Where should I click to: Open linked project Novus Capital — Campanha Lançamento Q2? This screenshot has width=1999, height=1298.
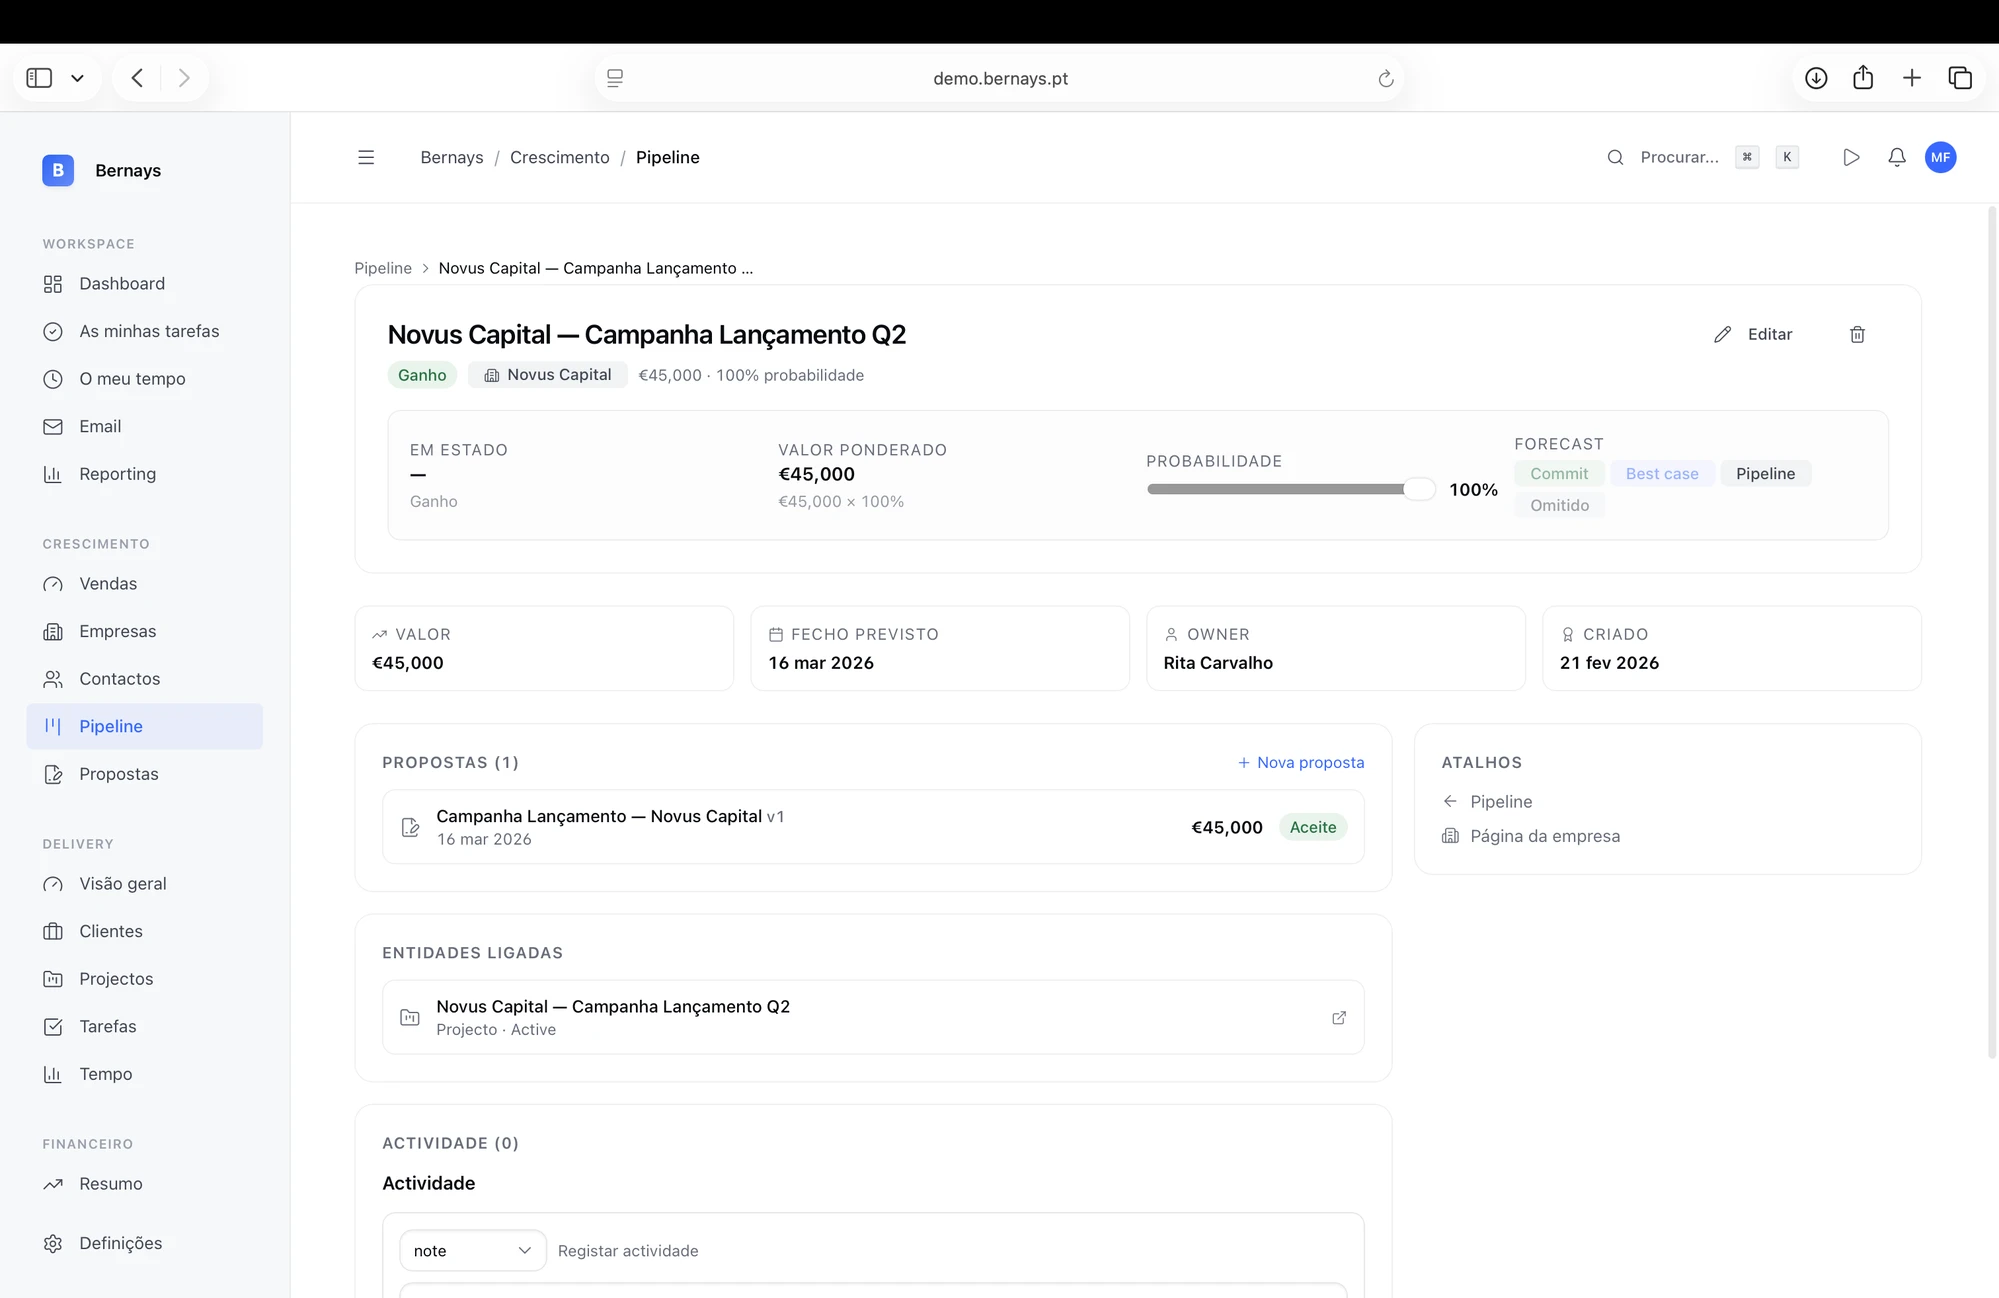coord(873,1017)
